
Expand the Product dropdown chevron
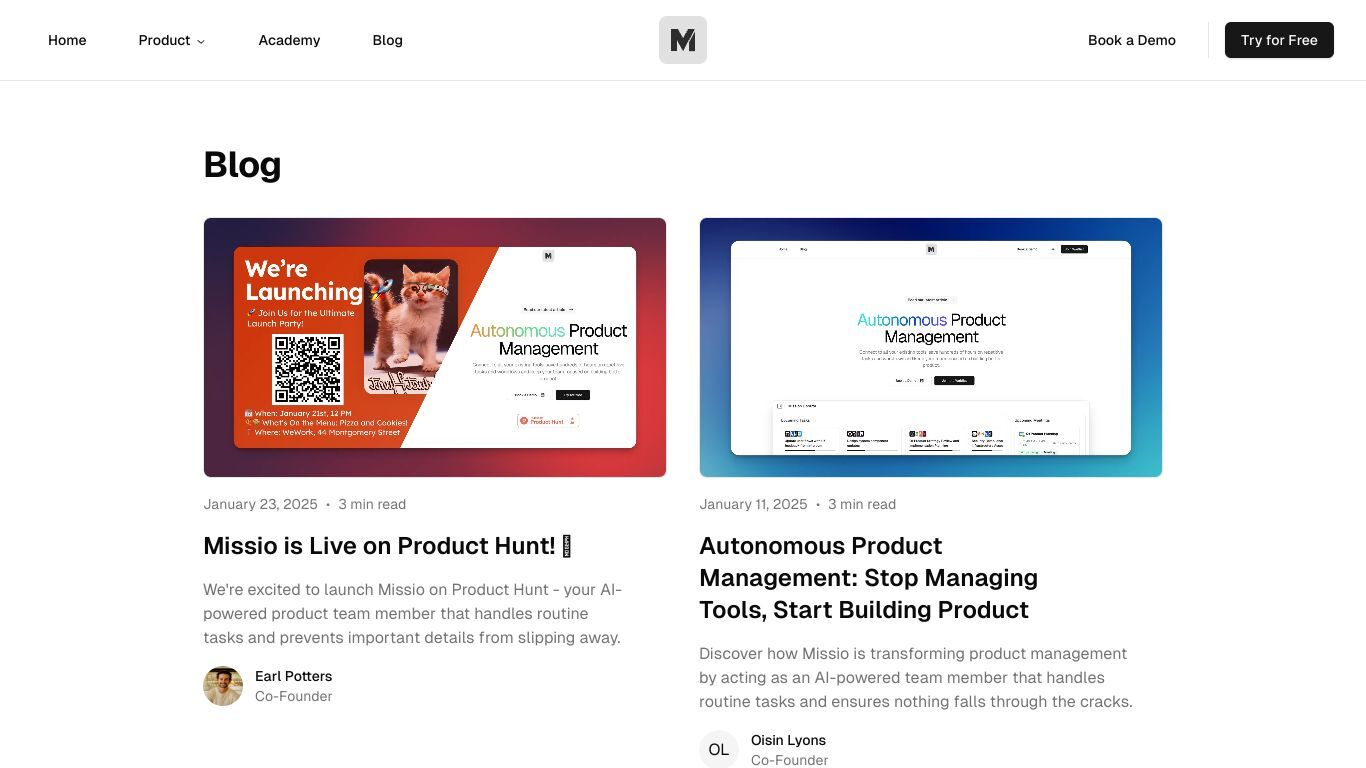click(x=201, y=41)
